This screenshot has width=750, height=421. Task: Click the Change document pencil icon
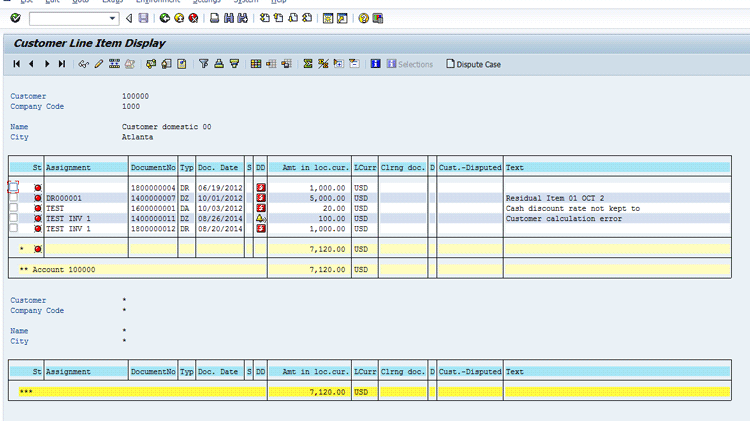tap(100, 64)
